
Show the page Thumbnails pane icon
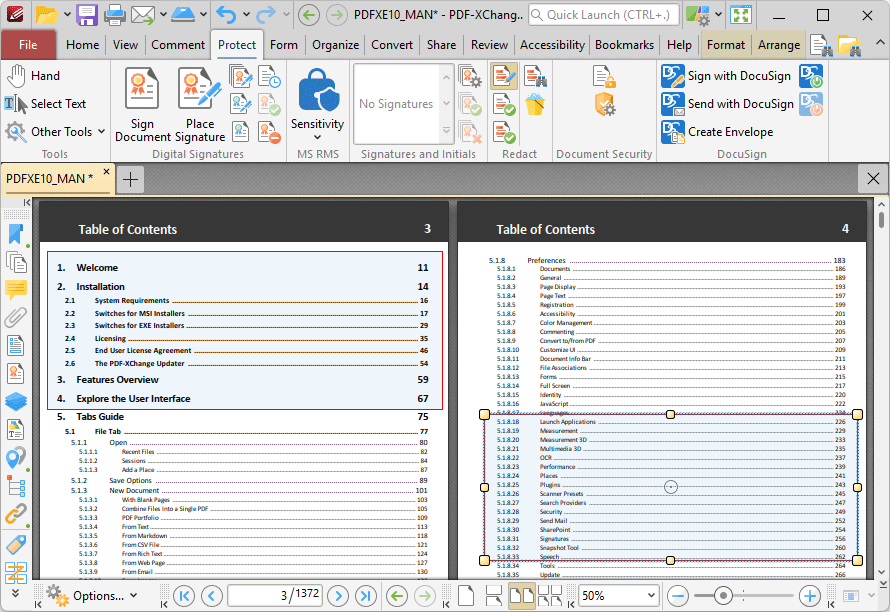click(16, 262)
